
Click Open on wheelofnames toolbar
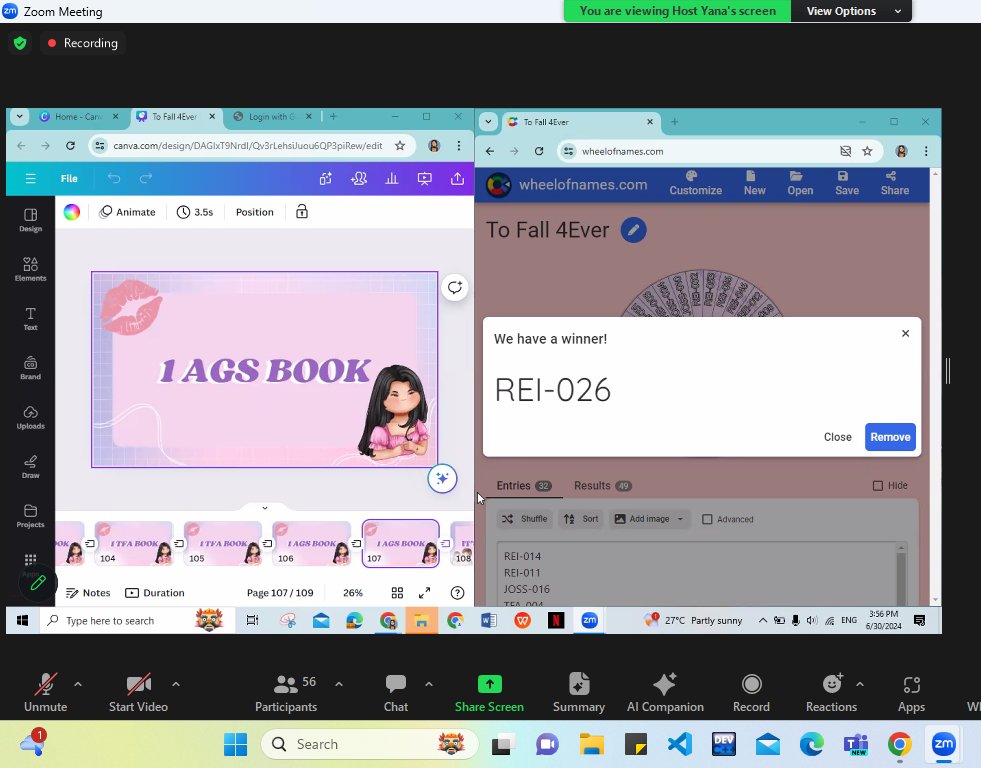tap(800, 183)
